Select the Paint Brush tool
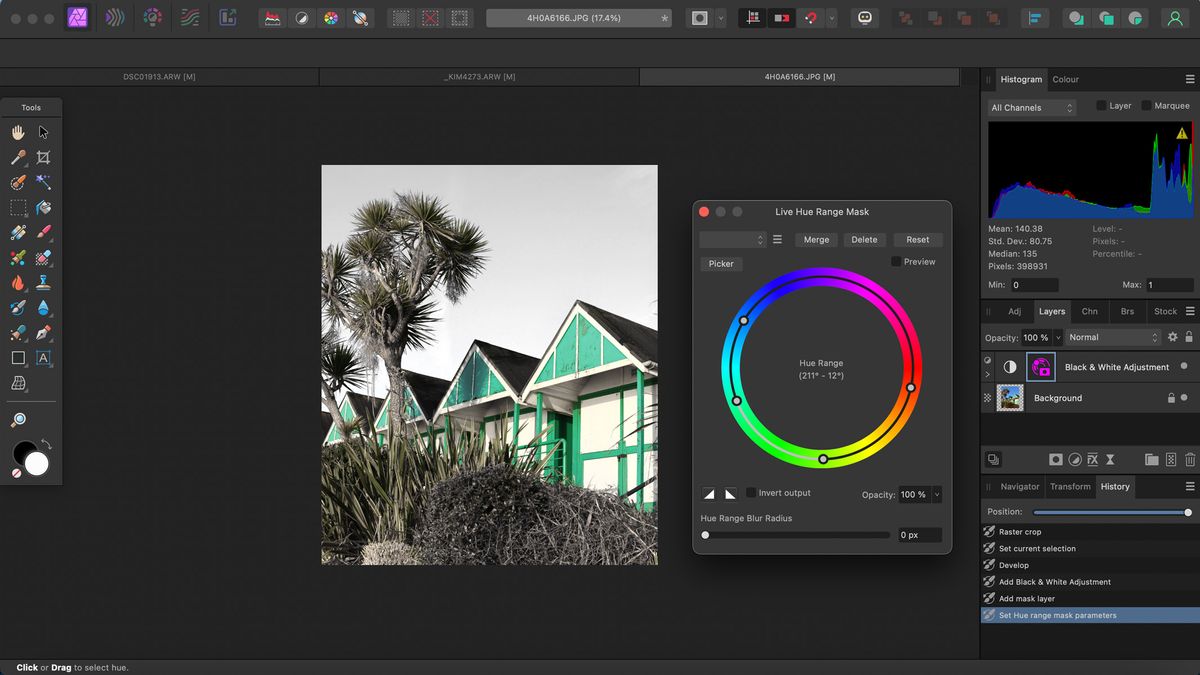This screenshot has width=1200, height=675. click(44, 232)
